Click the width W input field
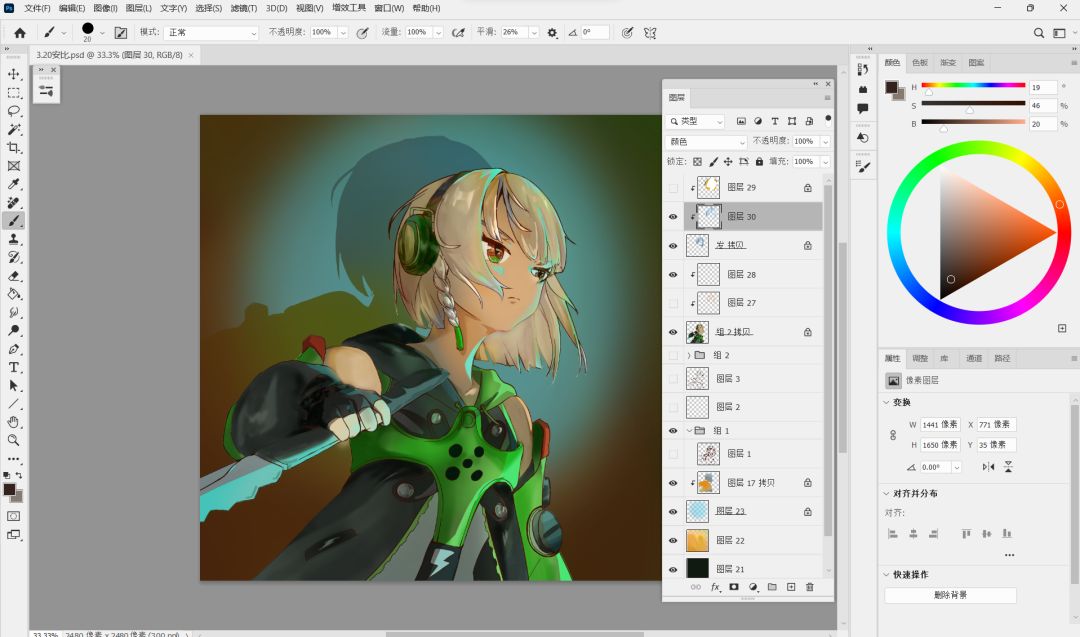This screenshot has width=1080, height=637. [x=940, y=424]
